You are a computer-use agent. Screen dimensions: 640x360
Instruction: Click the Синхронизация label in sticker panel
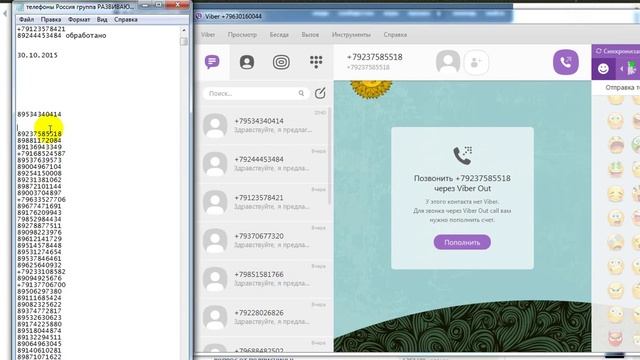620,51
